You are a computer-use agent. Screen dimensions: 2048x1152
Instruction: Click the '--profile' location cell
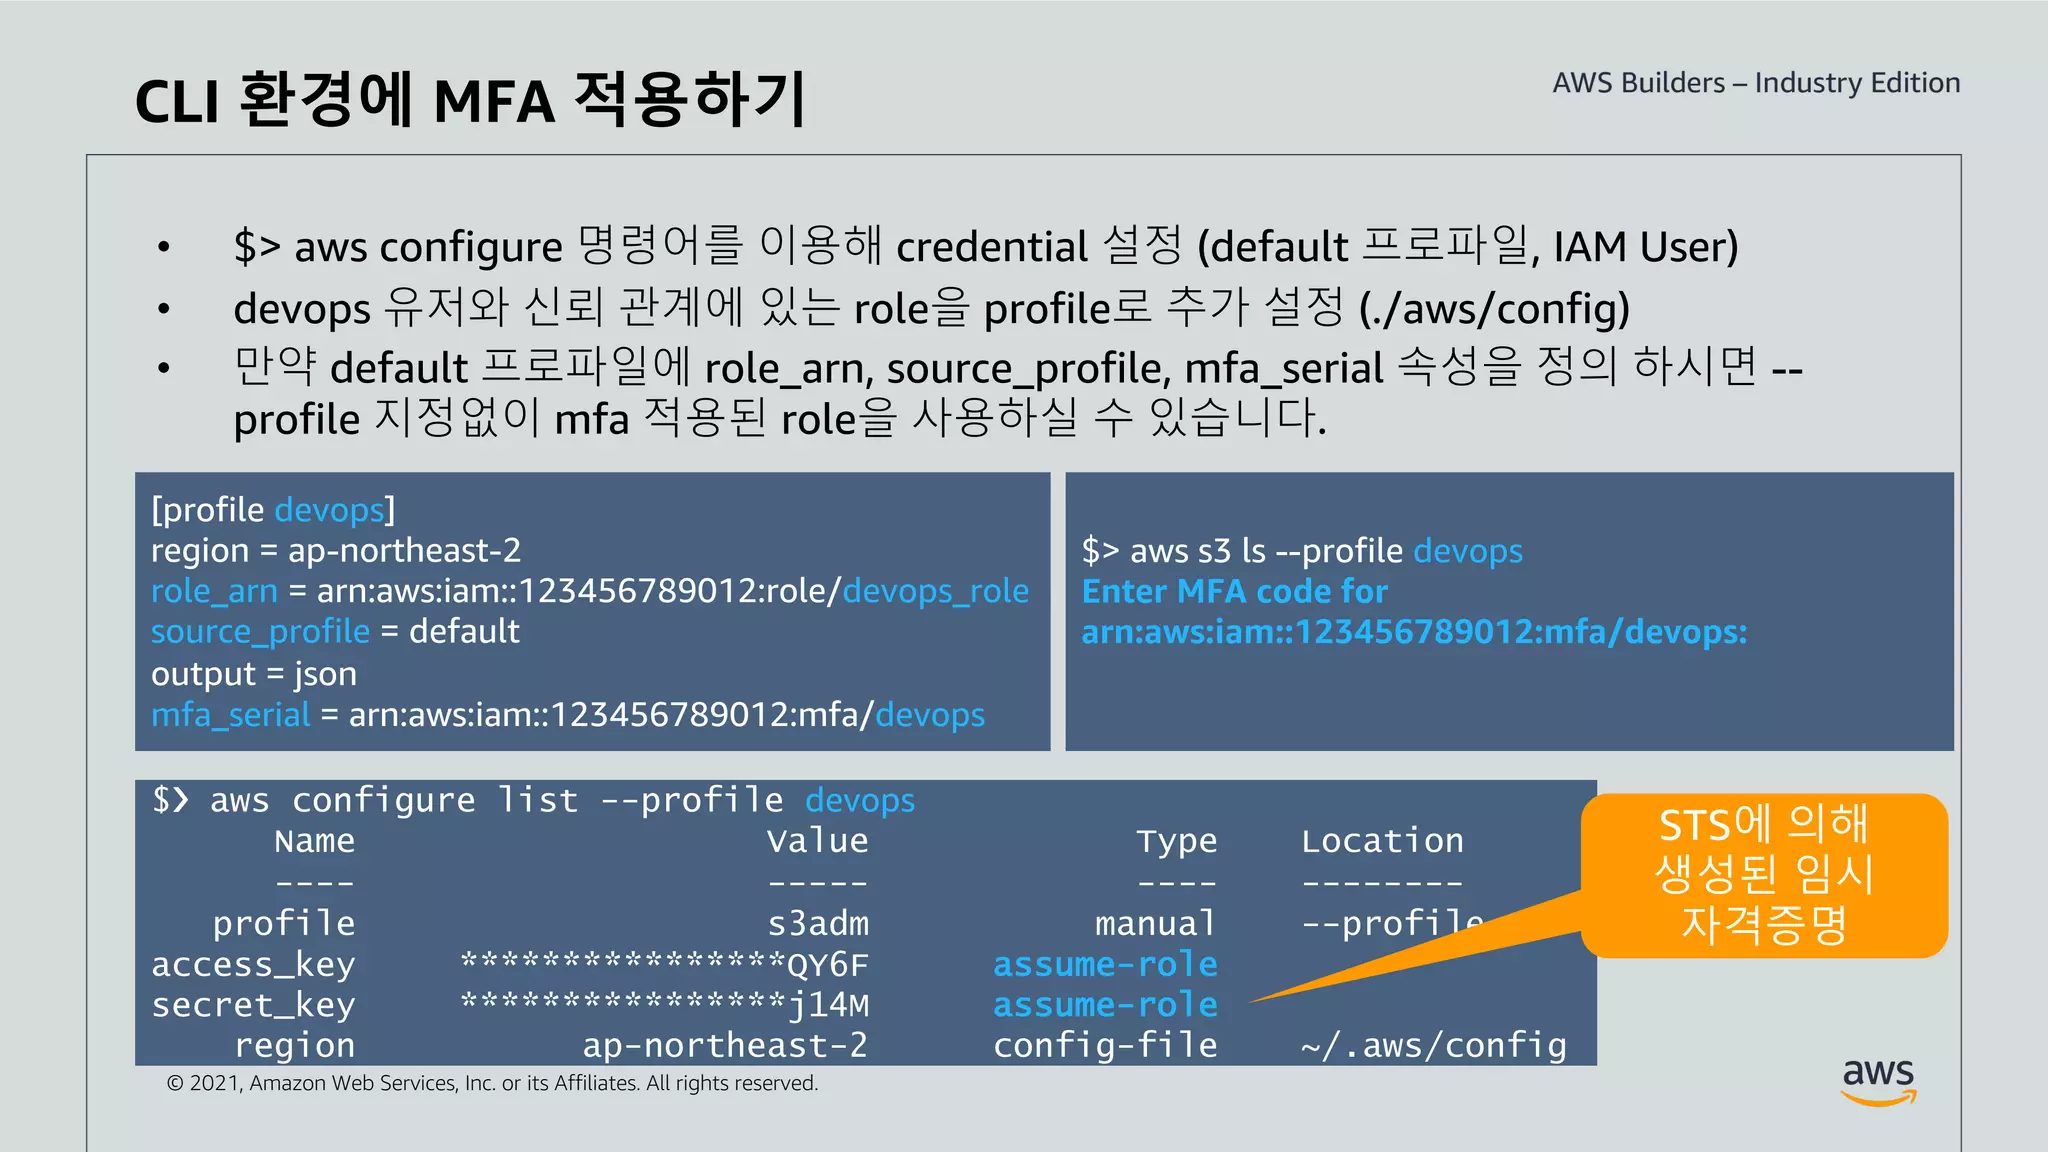tap(1392, 924)
